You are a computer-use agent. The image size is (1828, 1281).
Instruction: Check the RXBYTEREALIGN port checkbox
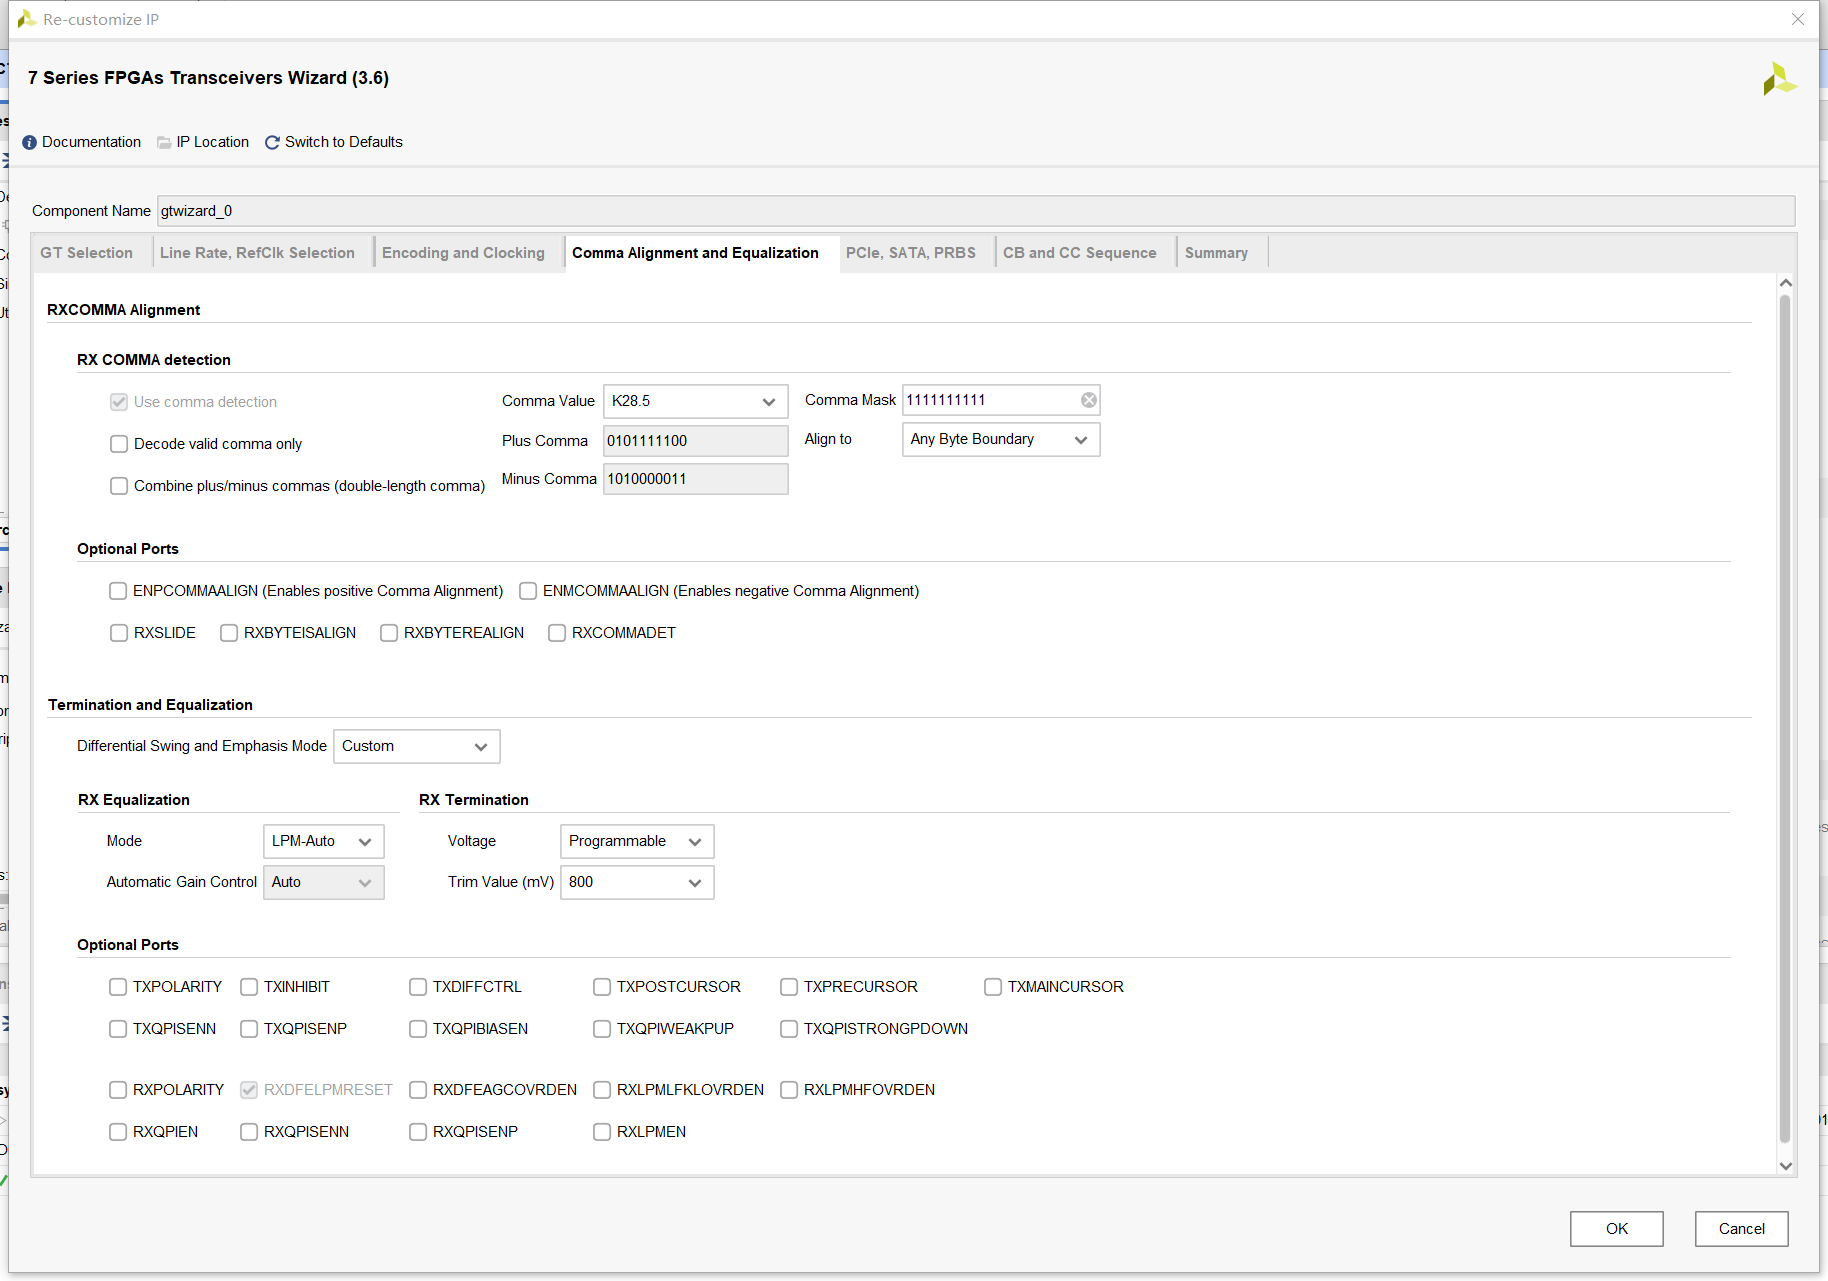click(x=389, y=633)
